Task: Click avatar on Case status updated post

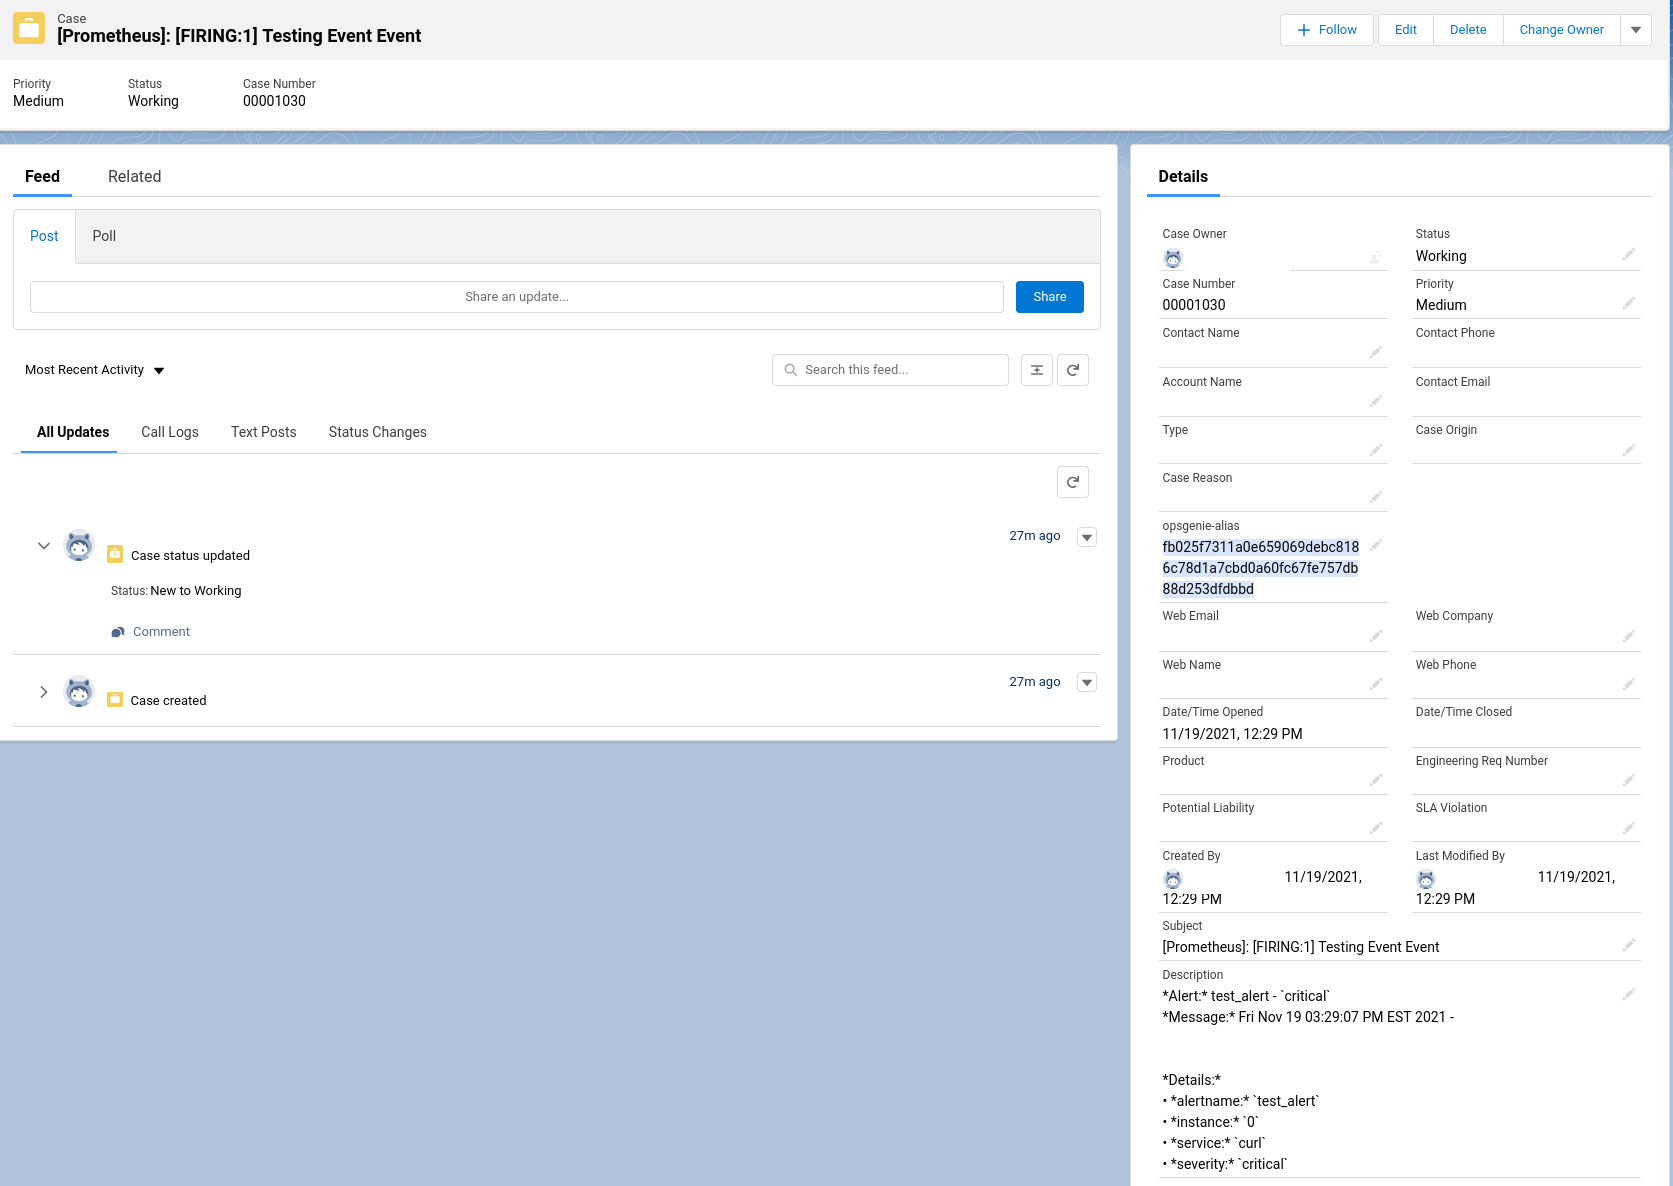Action: (79, 546)
